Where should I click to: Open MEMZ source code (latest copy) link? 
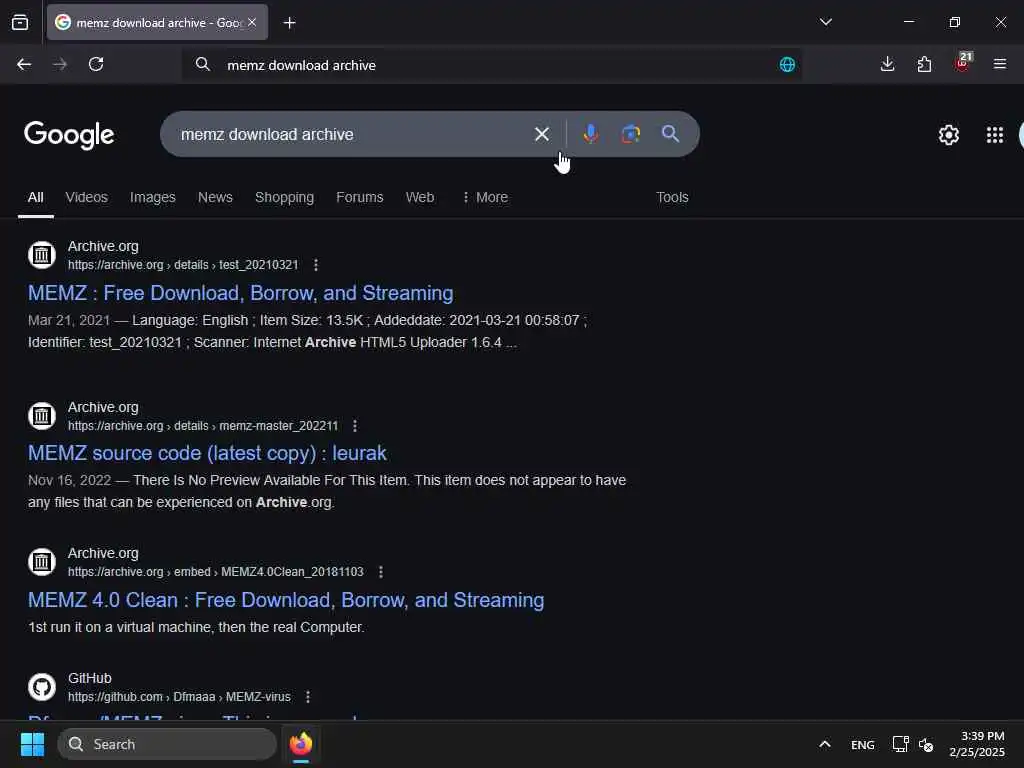[x=207, y=453]
